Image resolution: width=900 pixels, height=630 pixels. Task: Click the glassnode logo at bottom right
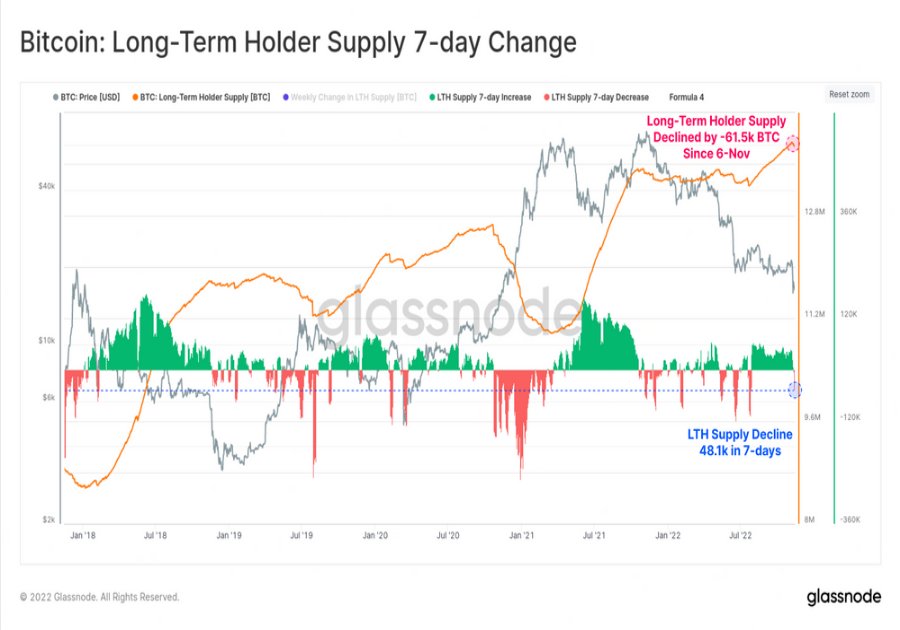[844, 597]
